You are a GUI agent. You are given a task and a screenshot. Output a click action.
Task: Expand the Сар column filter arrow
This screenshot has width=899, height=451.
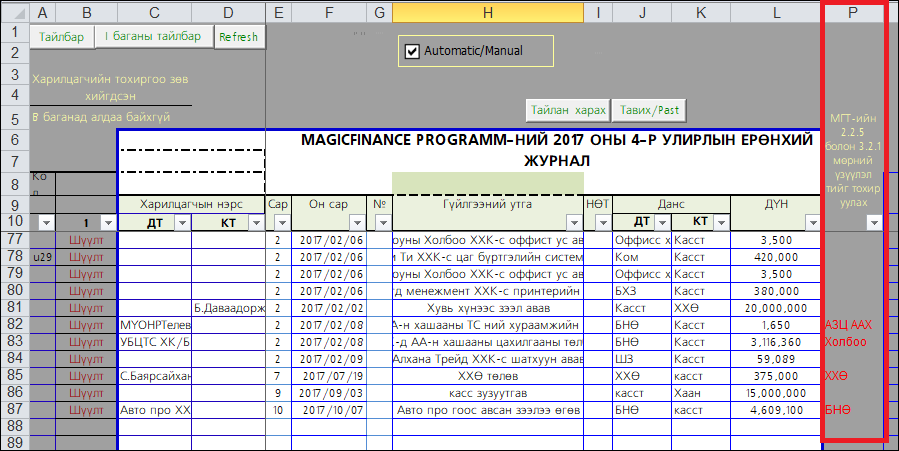click(281, 222)
